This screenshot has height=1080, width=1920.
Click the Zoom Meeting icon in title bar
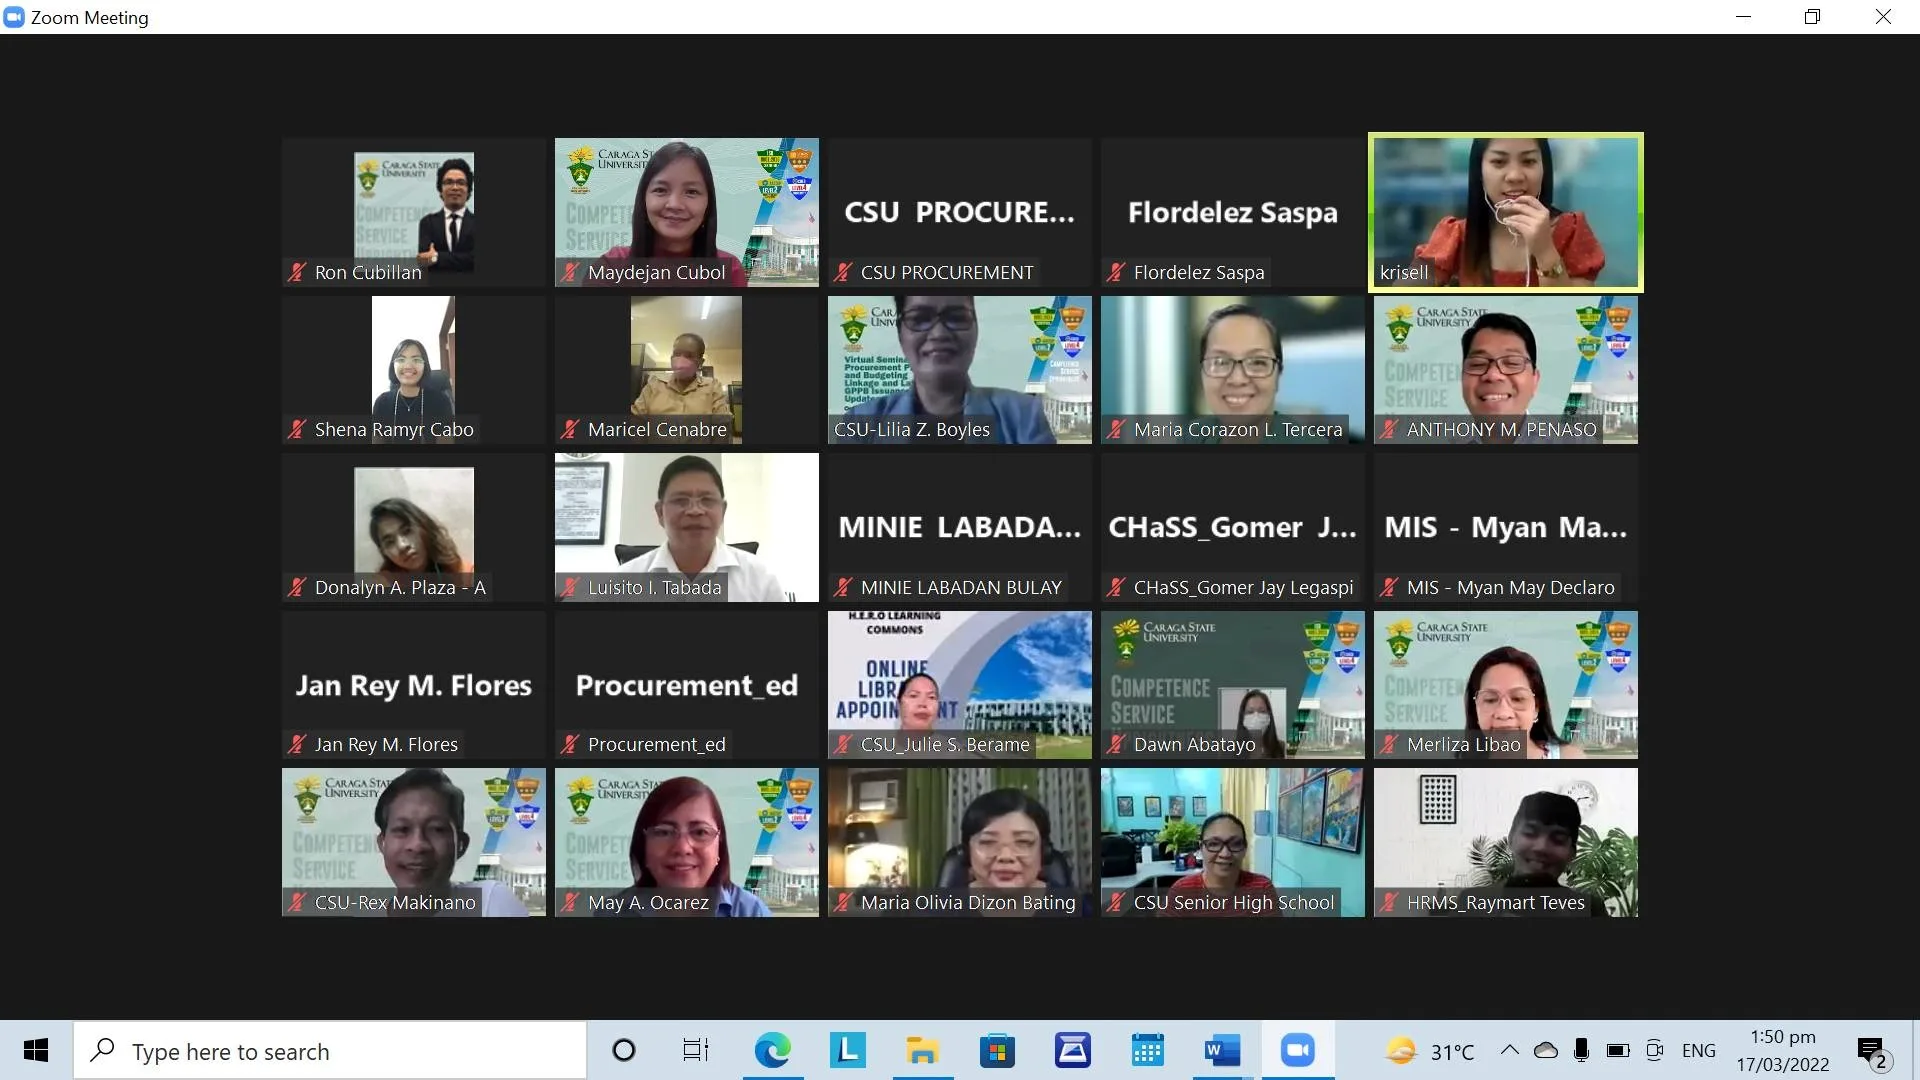(x=14, y=17)
